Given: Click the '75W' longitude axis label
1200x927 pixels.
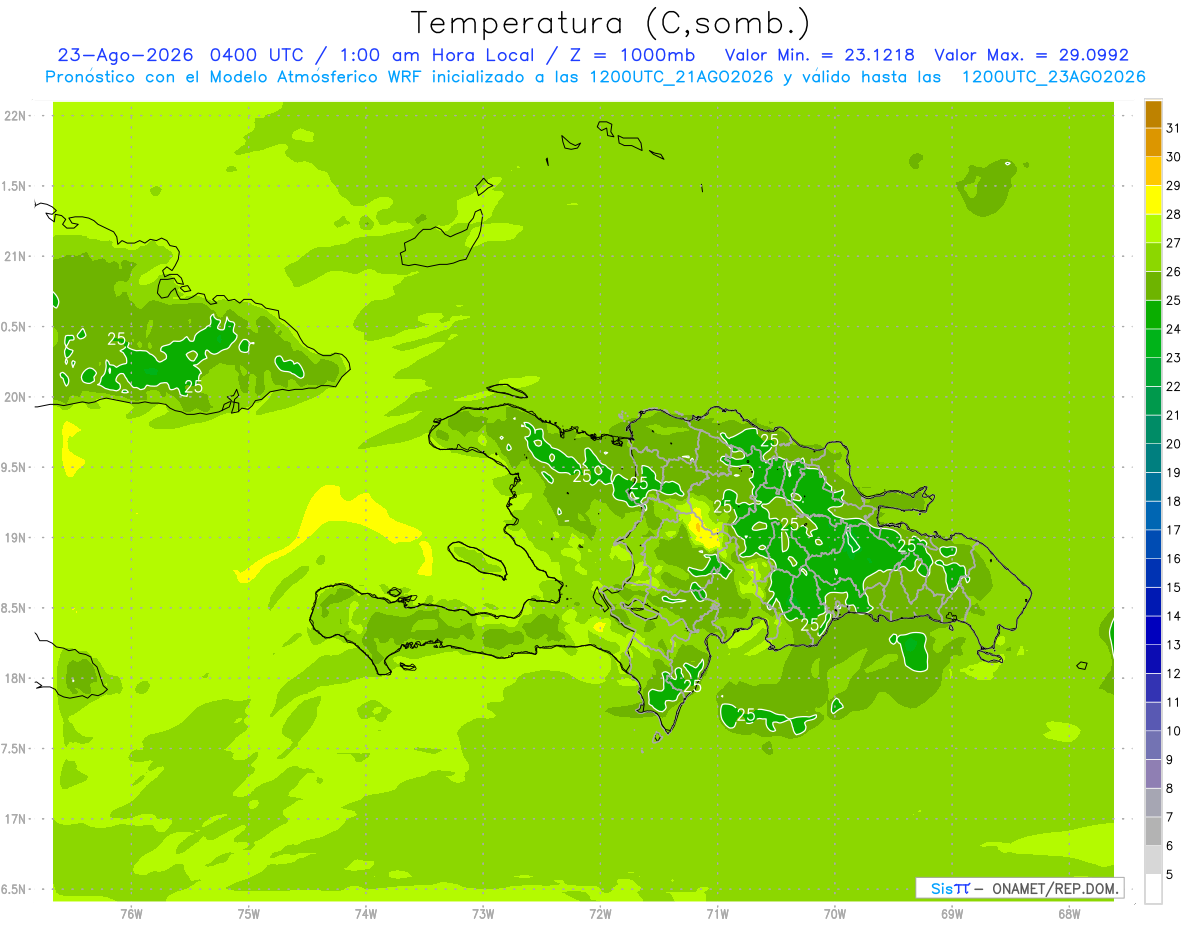Looking at the screenshot, I should pyautogui.click(x=249, y=913).
